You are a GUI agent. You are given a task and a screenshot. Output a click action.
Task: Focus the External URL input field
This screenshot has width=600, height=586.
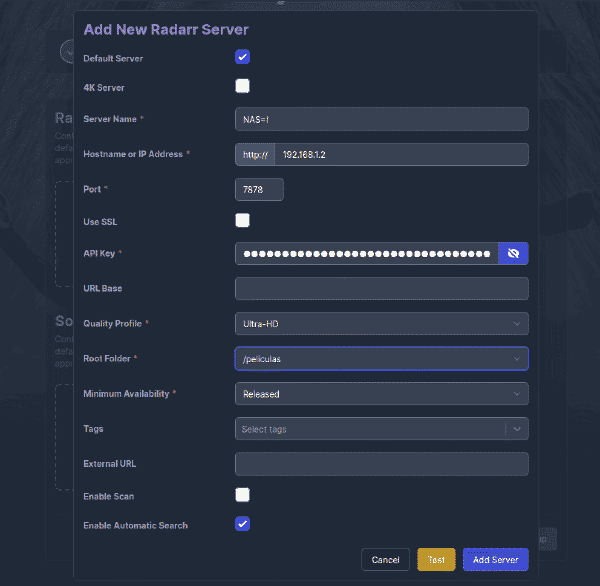click(x=382, y=464)
